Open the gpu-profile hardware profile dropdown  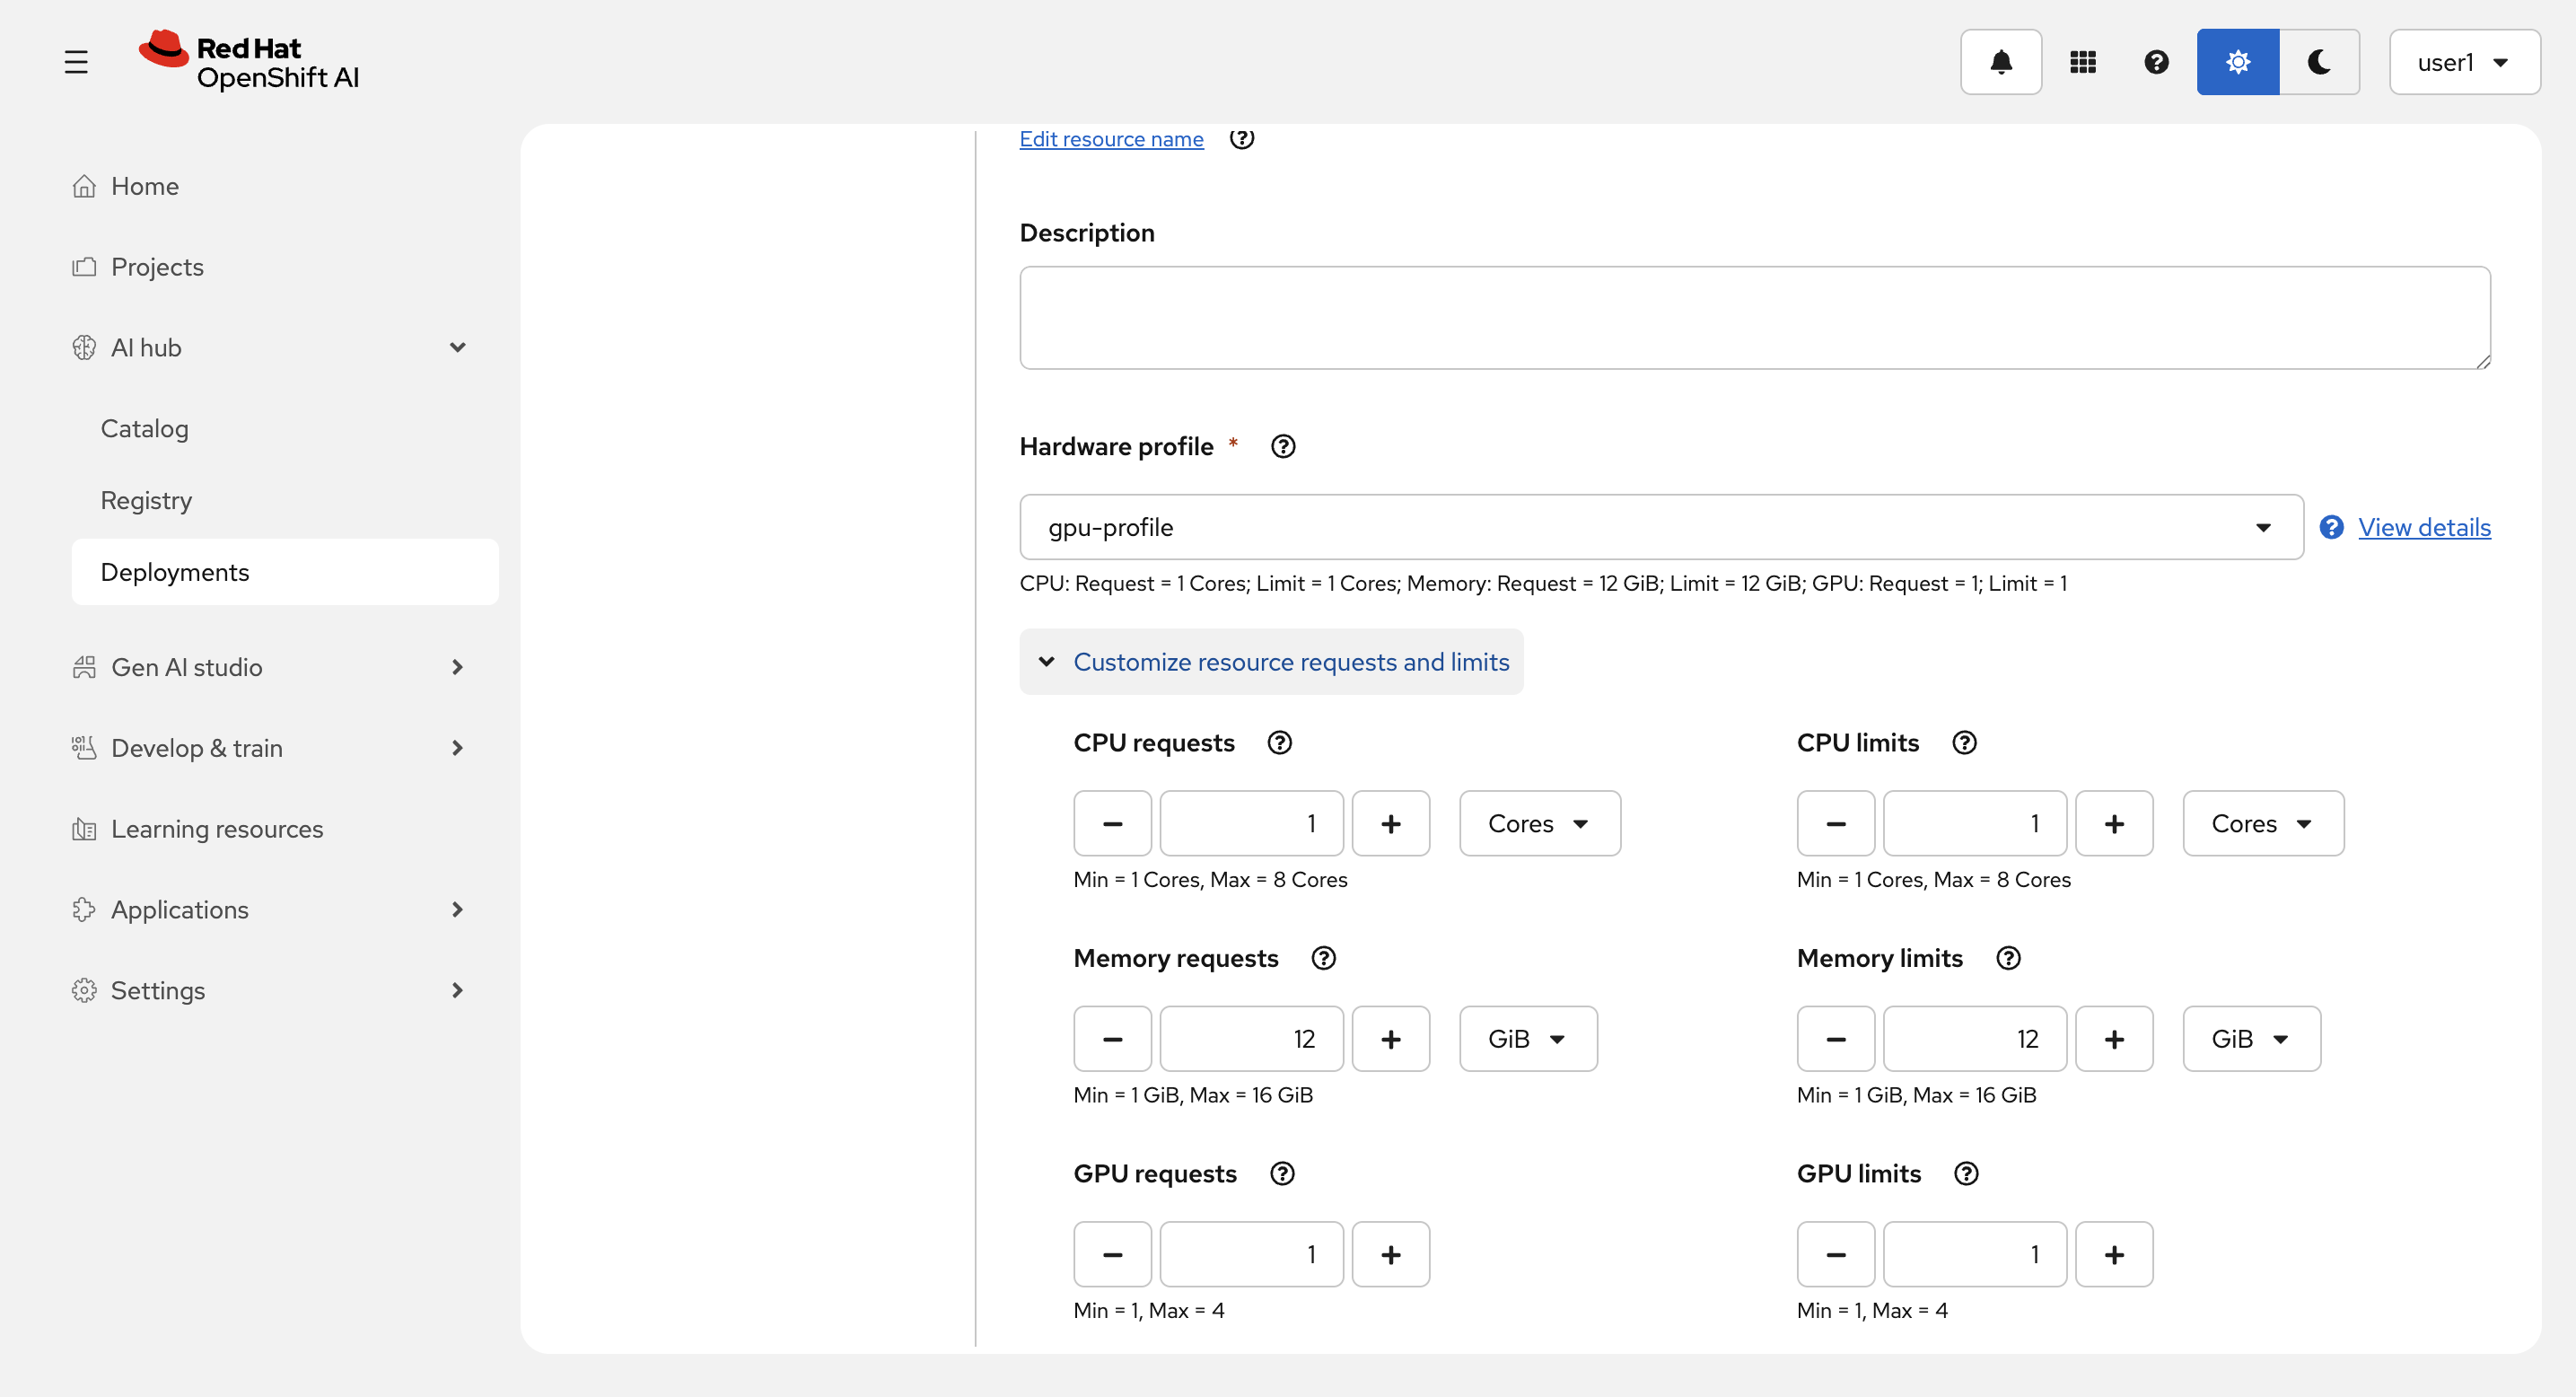(x=1660, y=527)
